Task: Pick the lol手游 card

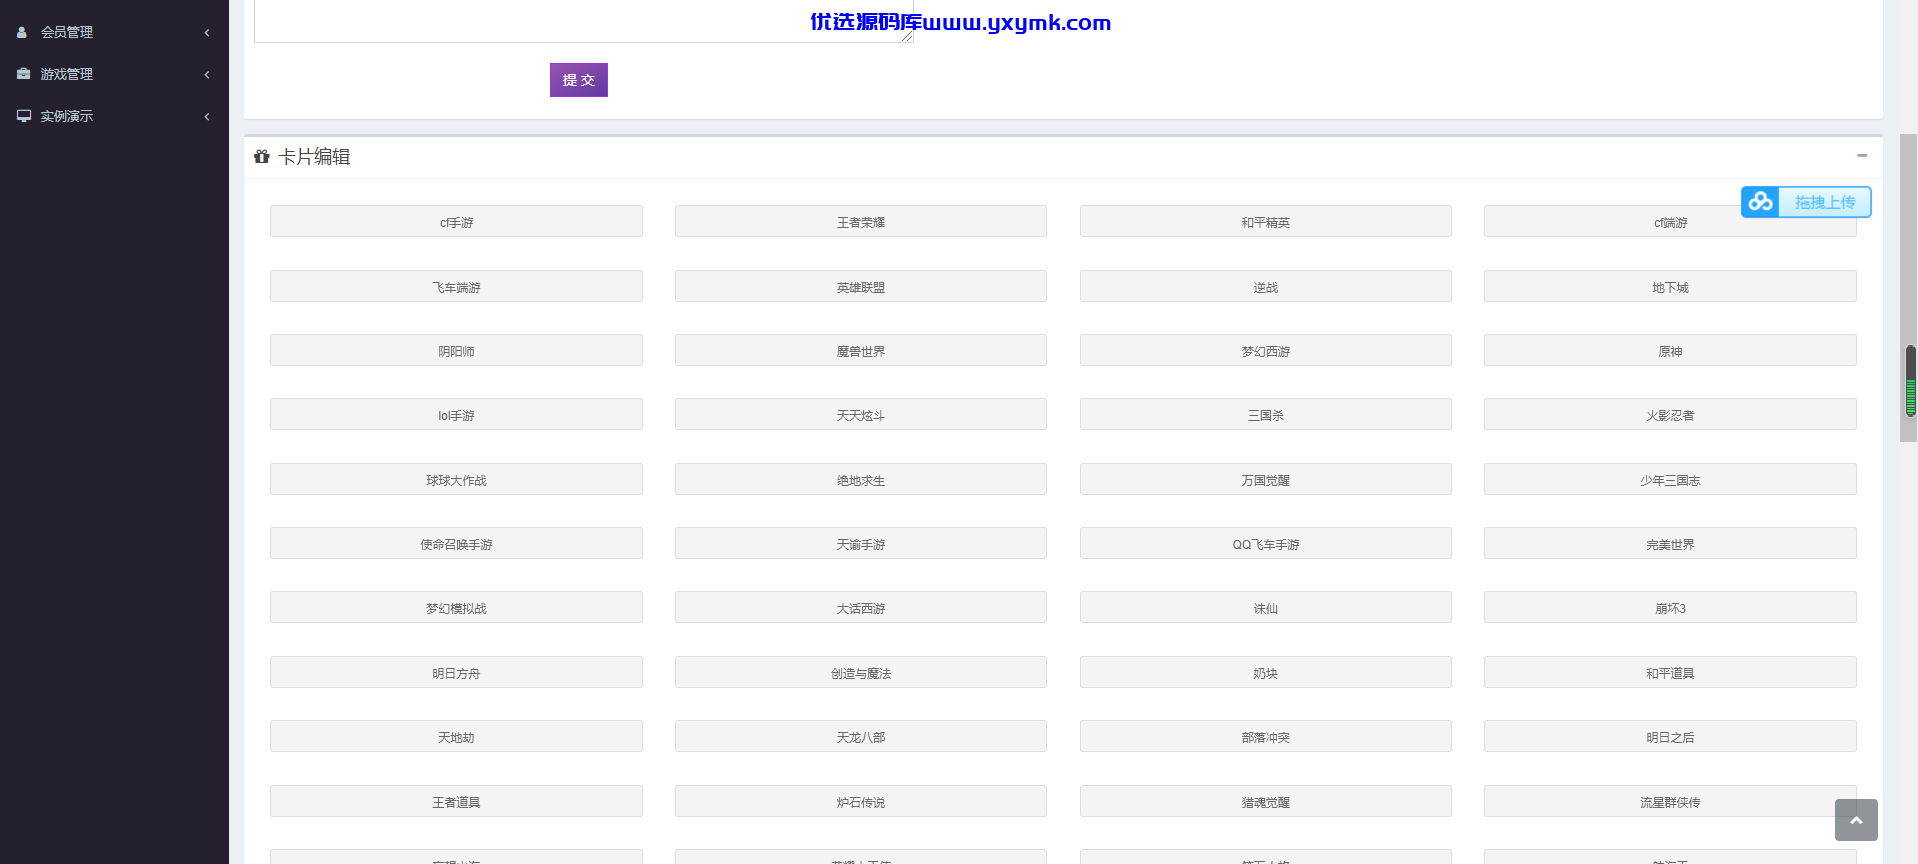Action: (456, 415)
